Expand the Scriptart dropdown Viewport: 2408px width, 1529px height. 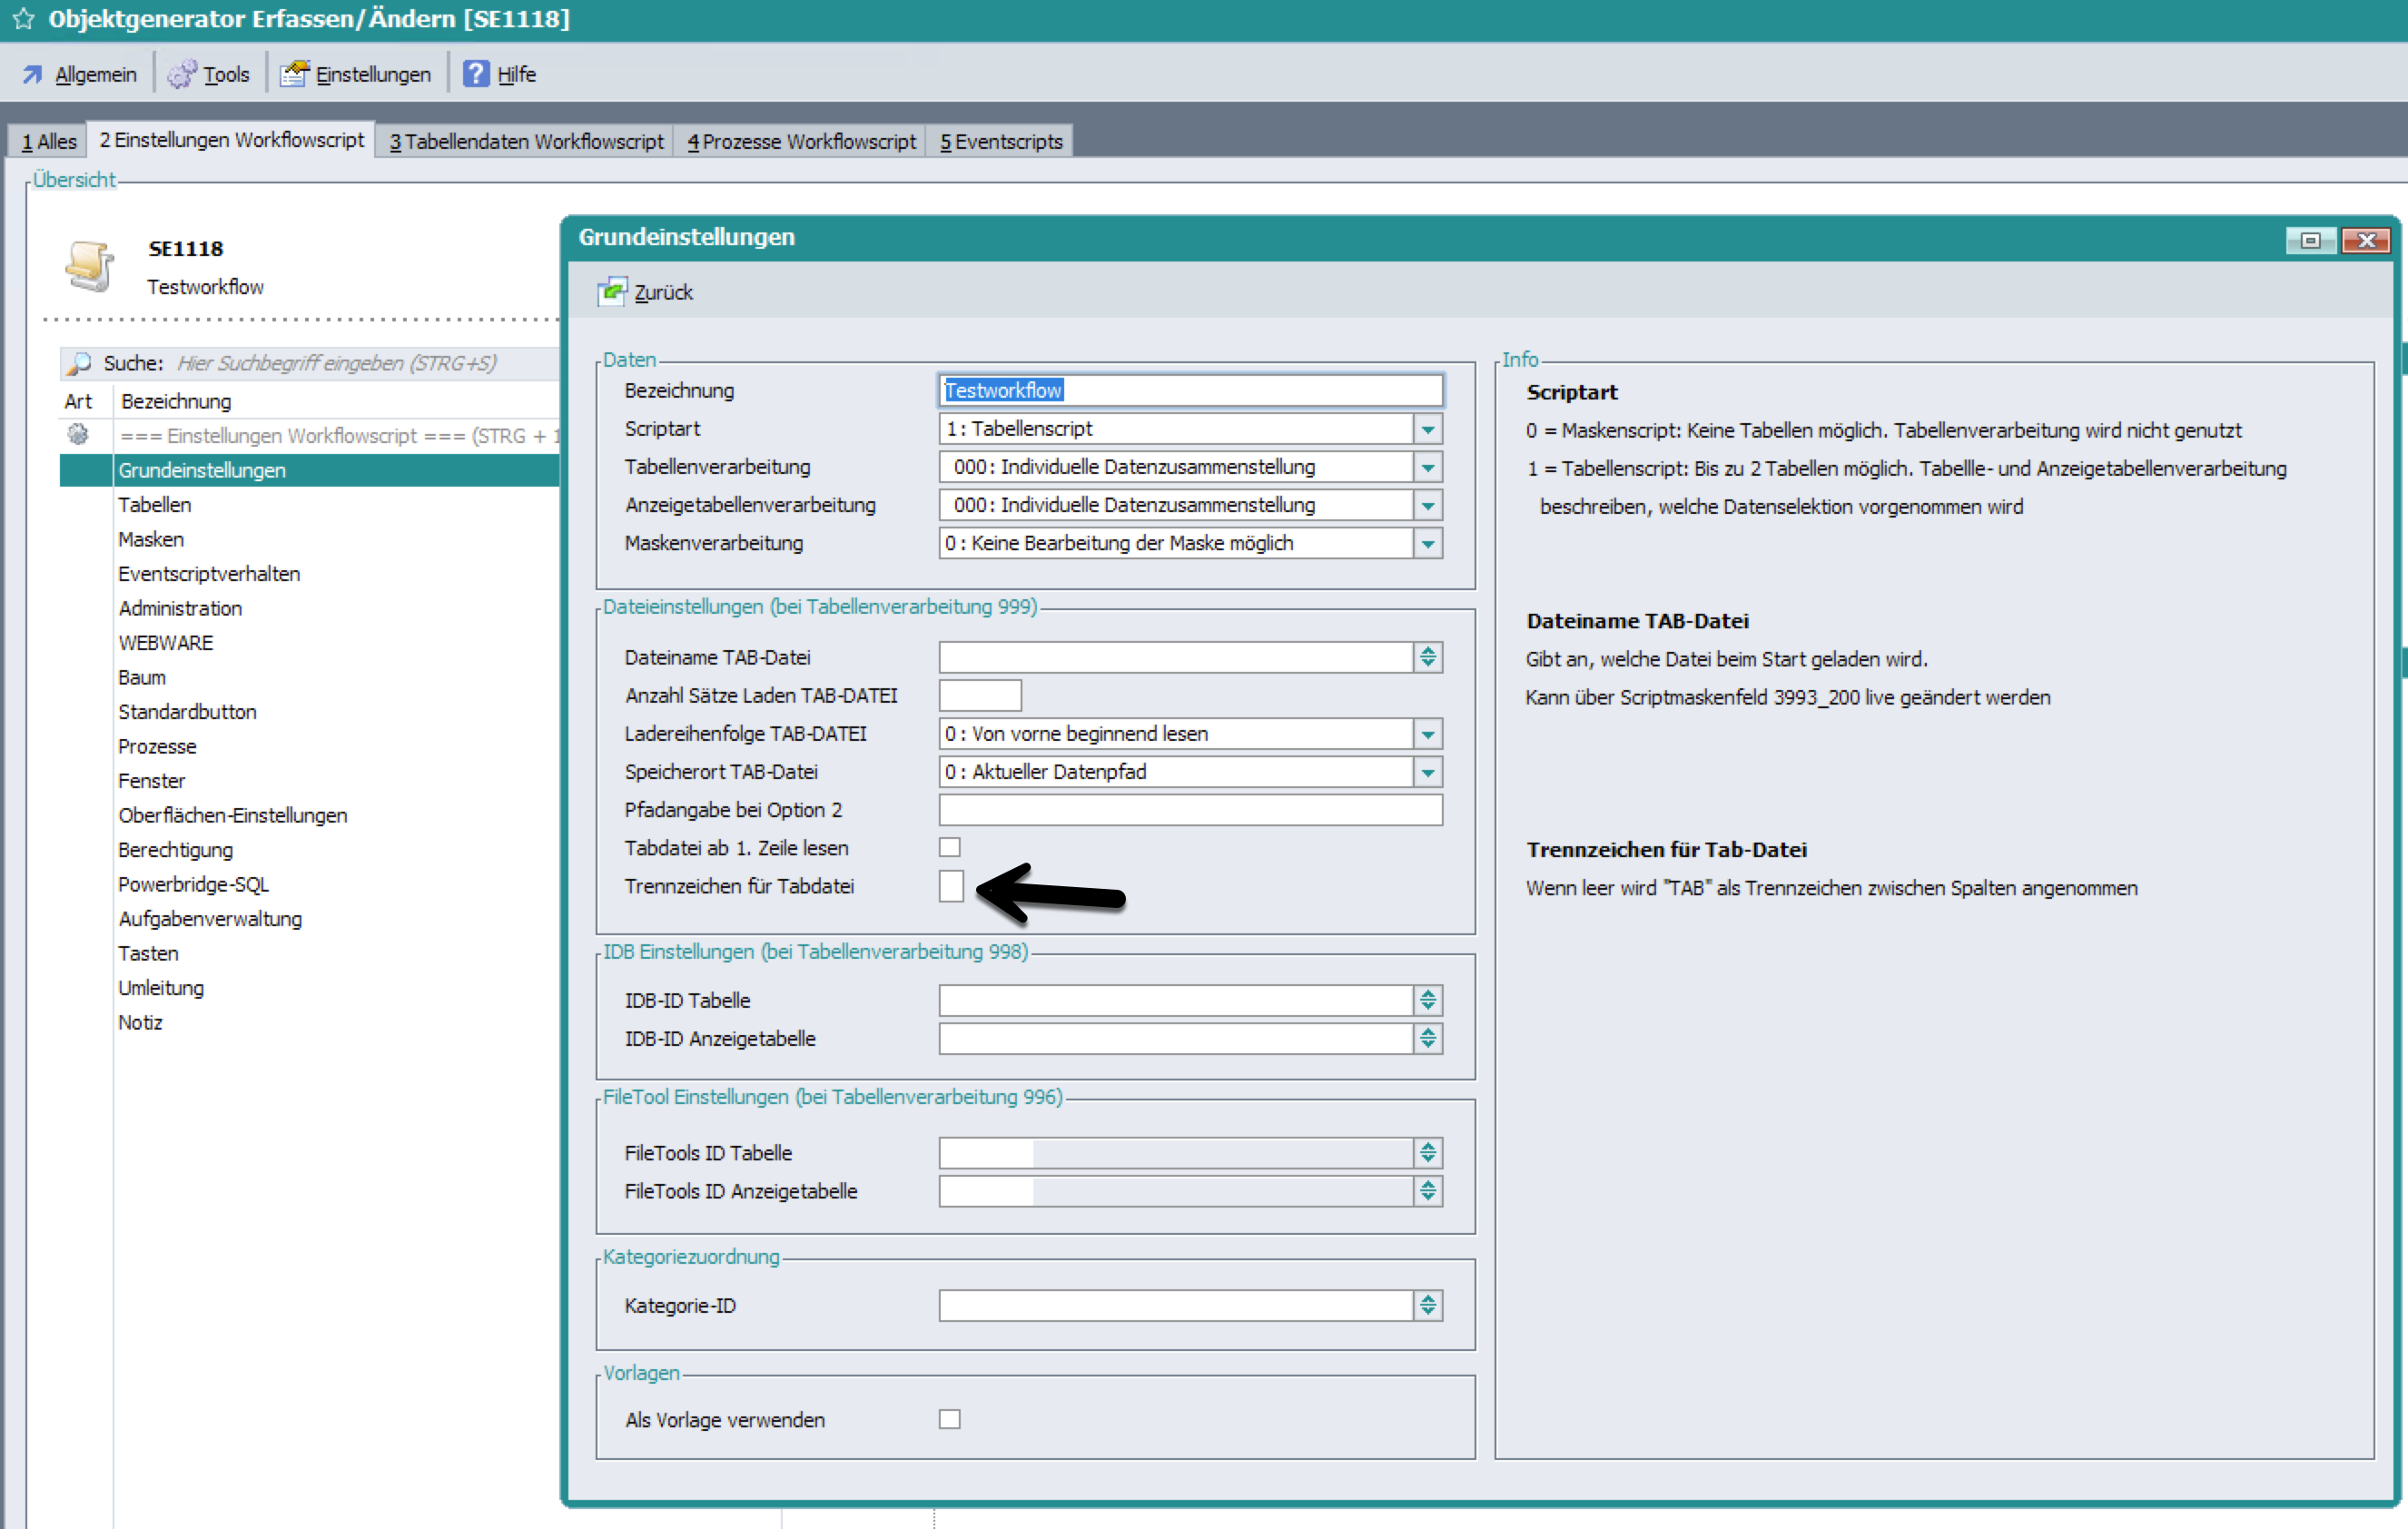(x=1428, y=429)
